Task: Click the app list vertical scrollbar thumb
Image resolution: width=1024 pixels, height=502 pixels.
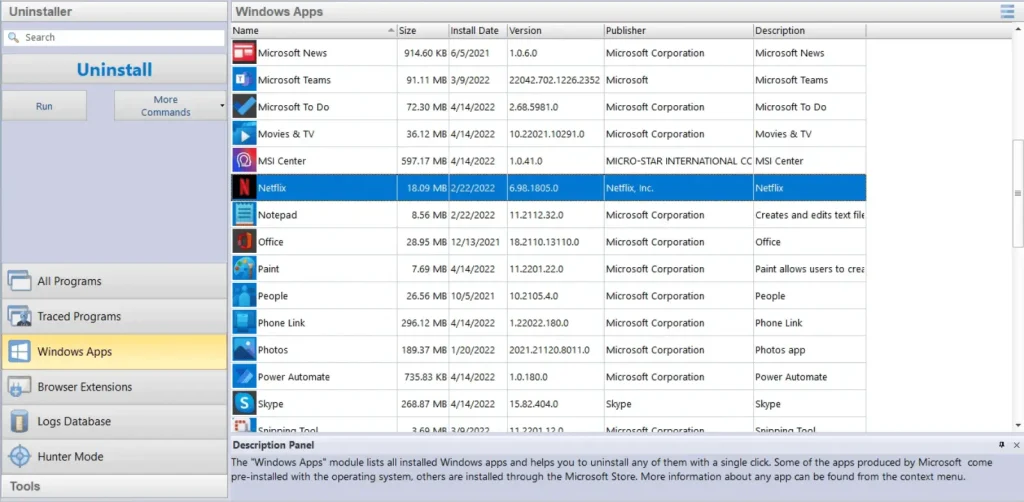Action: coord(1017,193)
